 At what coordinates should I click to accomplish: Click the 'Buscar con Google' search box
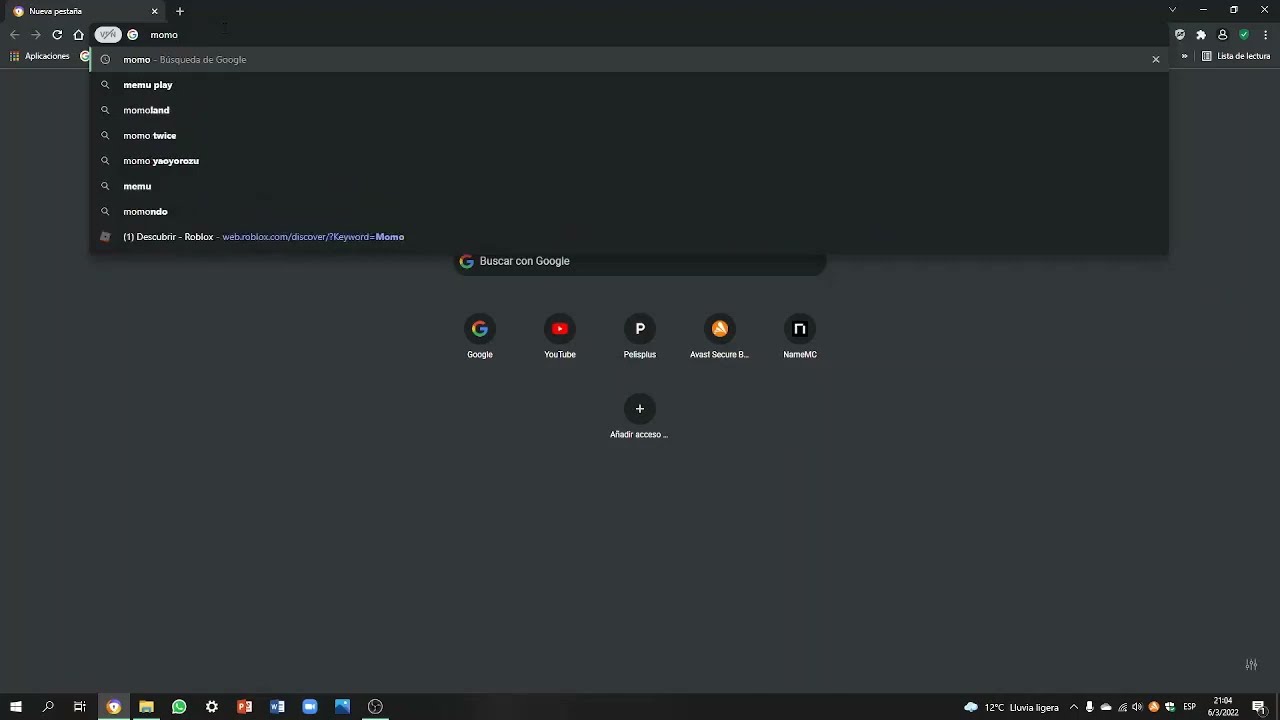click(x=640, y=262)
